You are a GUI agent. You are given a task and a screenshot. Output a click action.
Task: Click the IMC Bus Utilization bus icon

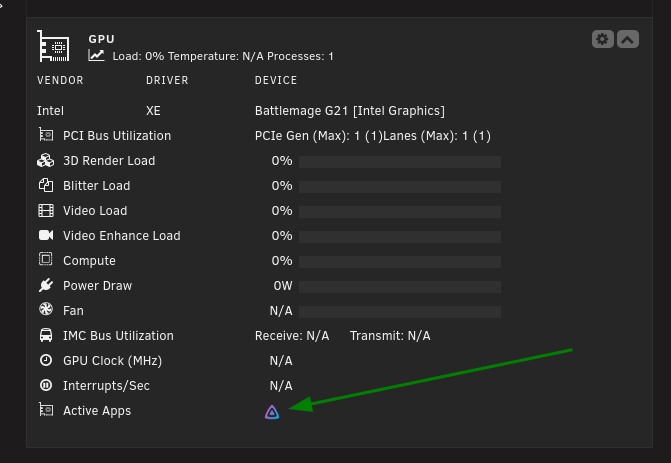[x=46, y=335]
